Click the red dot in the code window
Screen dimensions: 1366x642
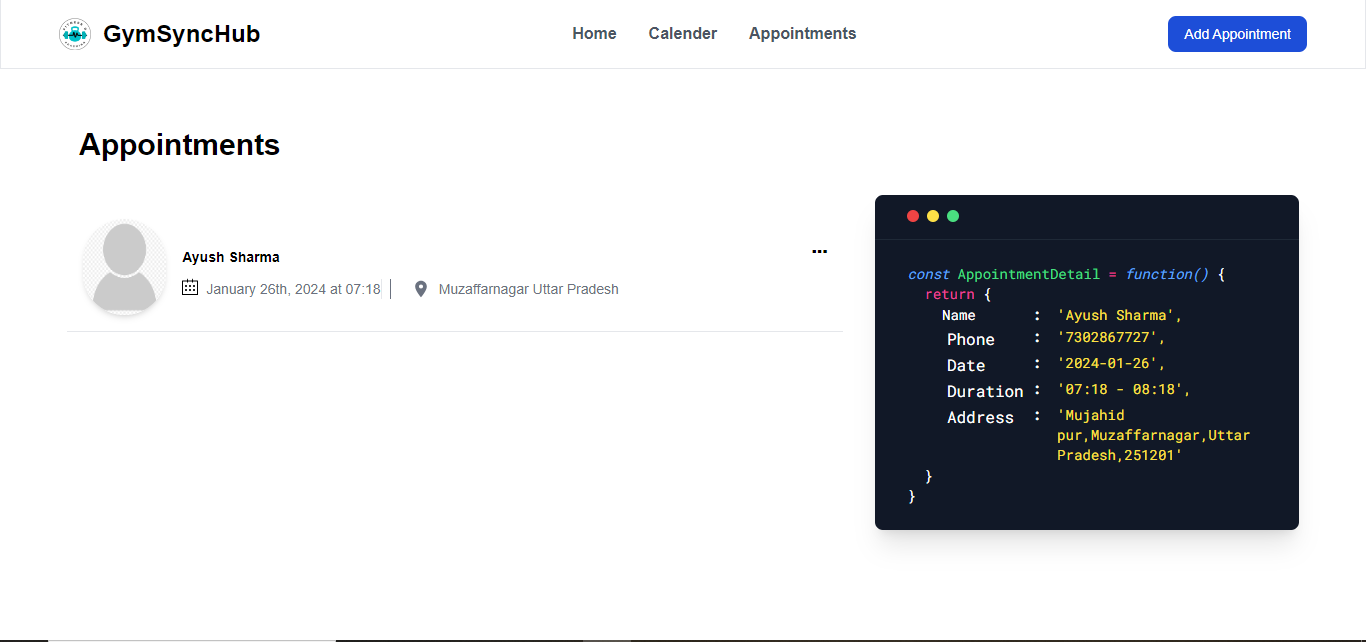(913, 216)
